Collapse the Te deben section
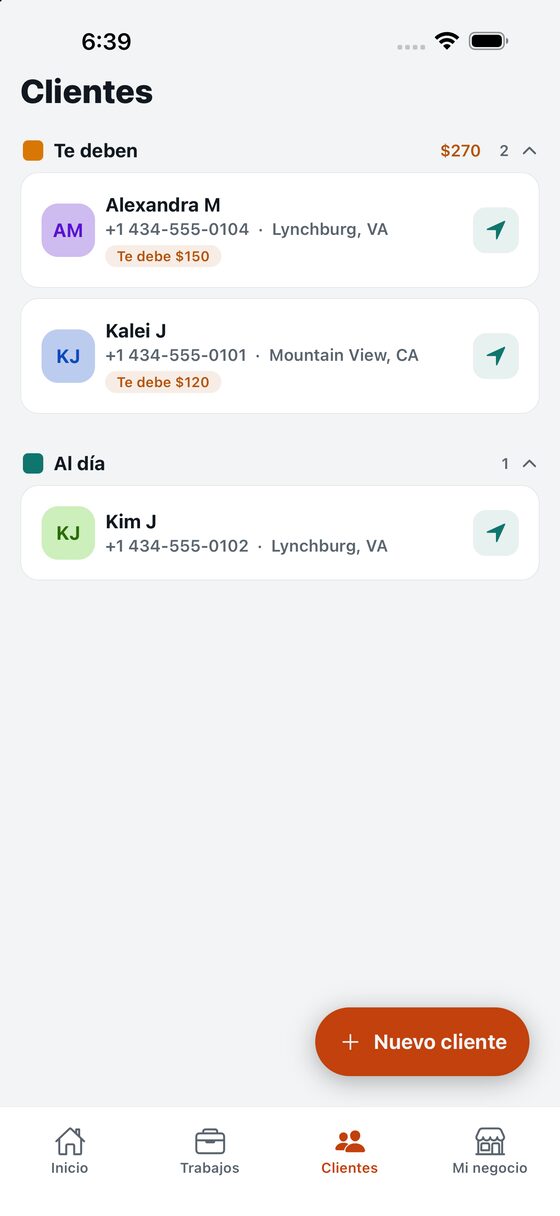 pyautogui.click(x=530, y=151)
